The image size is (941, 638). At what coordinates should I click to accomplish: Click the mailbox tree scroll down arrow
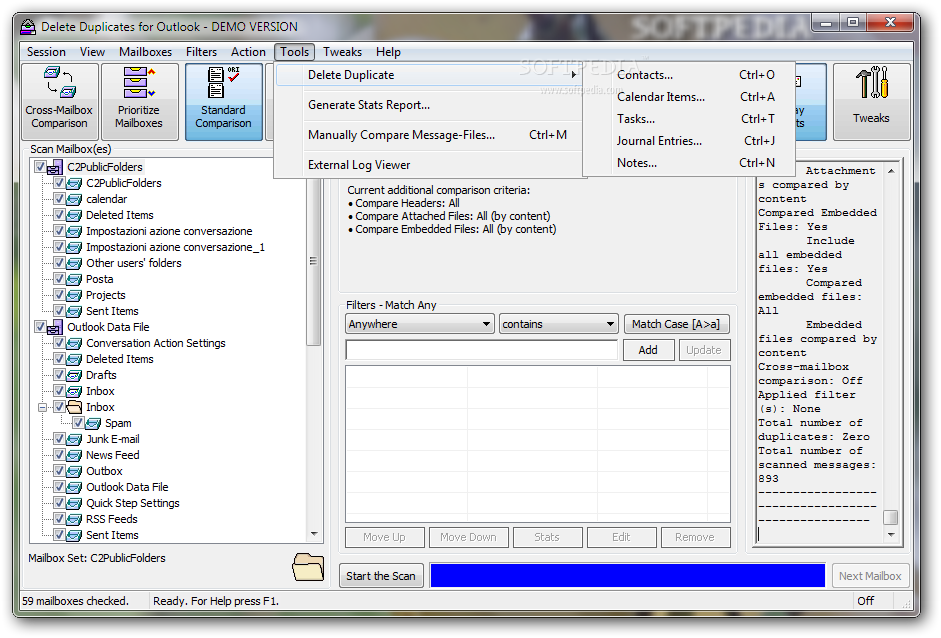[x=314, y=534]
